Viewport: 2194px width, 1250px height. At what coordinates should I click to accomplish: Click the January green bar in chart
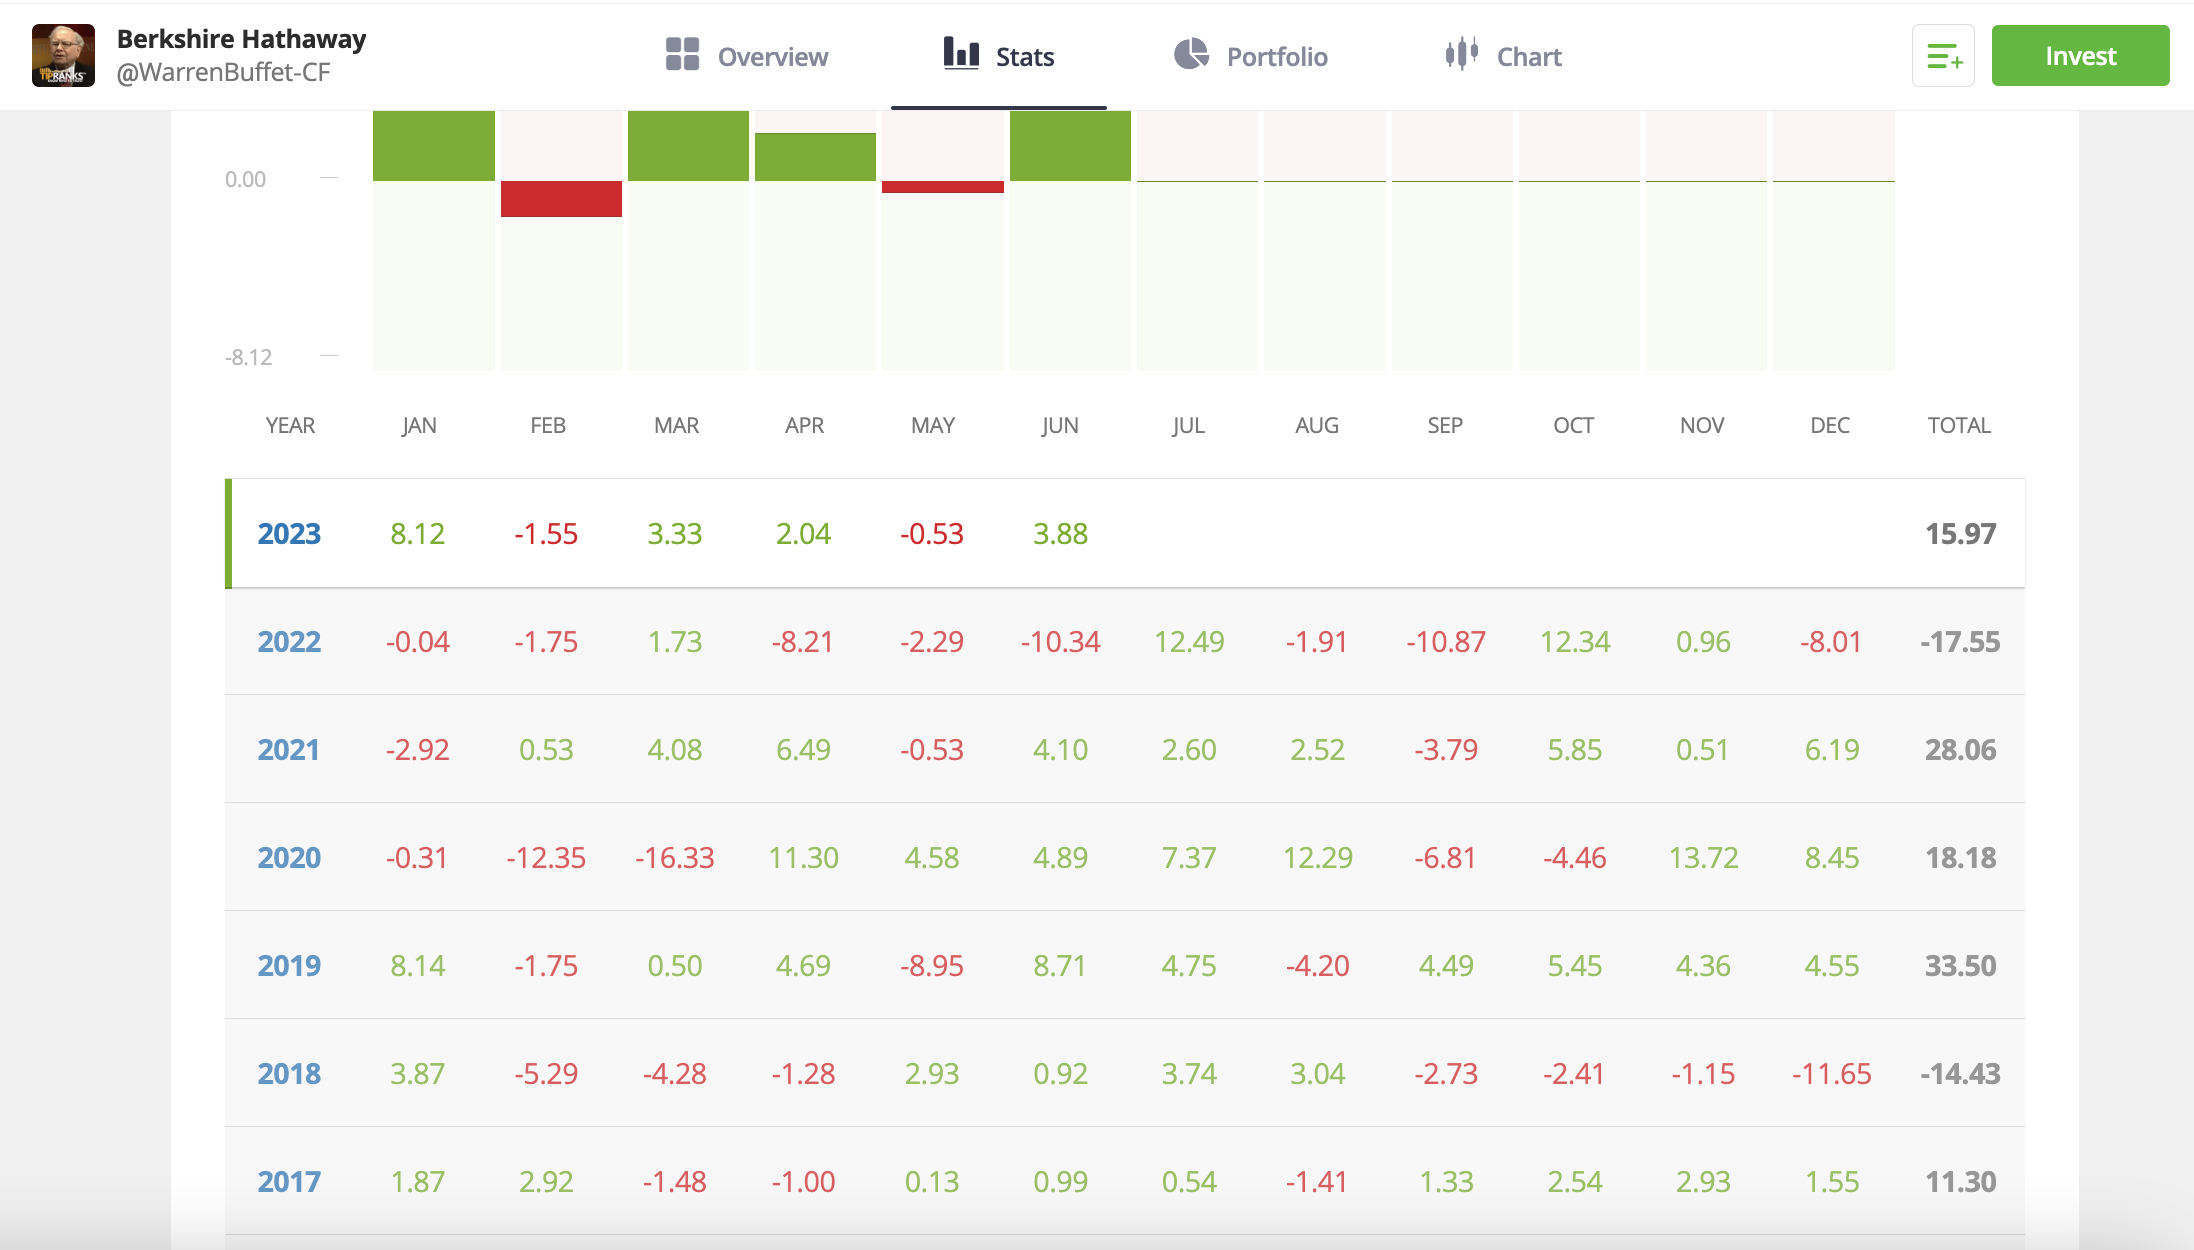434,146
